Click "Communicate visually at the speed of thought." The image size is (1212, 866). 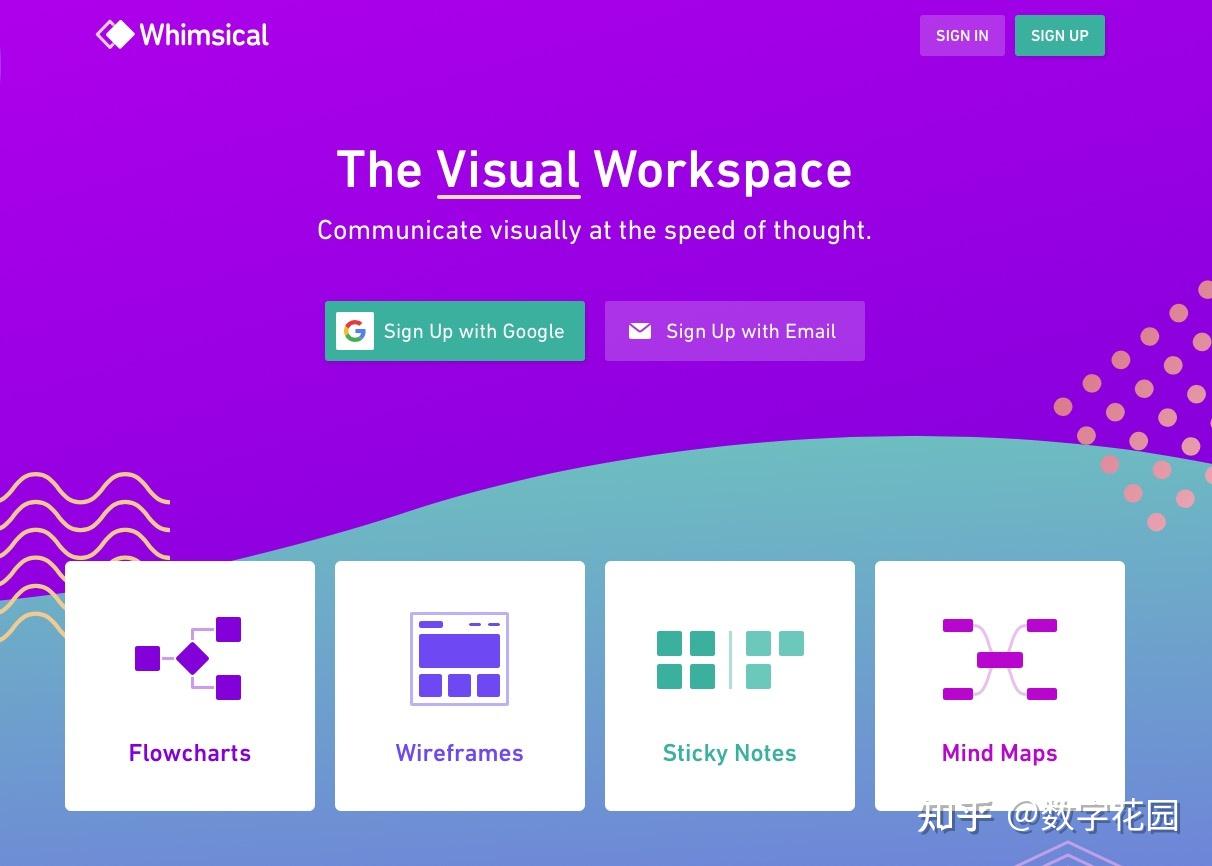tap(594, 231)
